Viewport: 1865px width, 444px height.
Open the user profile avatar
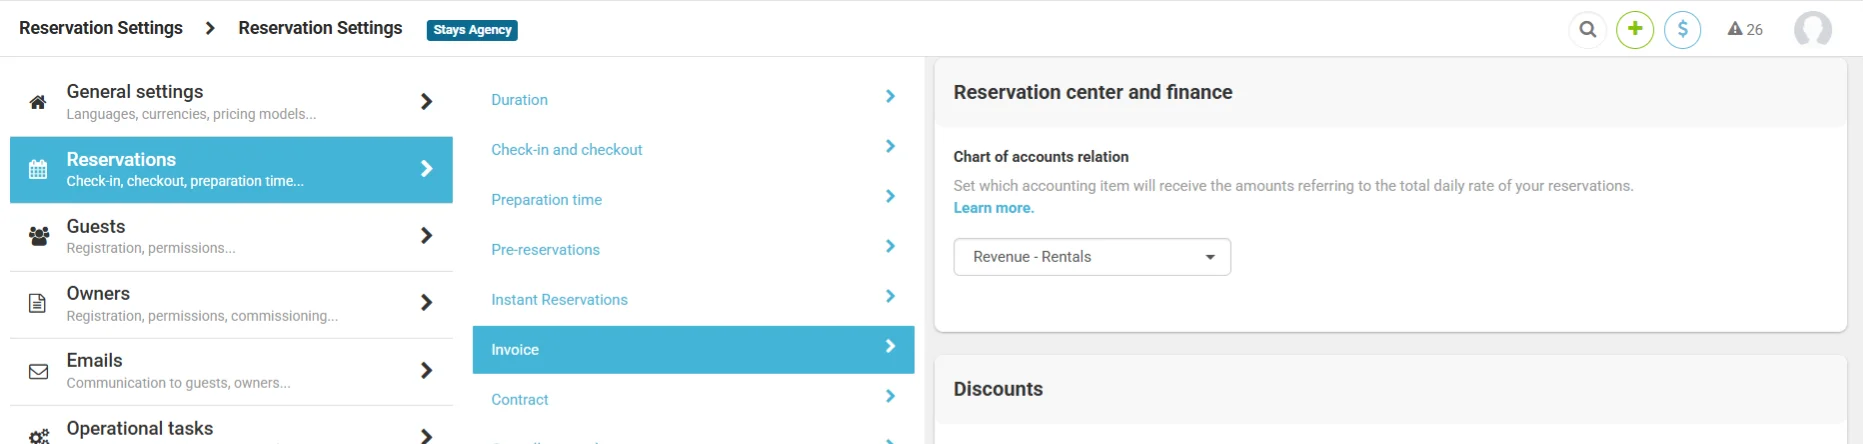pyautogui.click(x=1812, y=29)
